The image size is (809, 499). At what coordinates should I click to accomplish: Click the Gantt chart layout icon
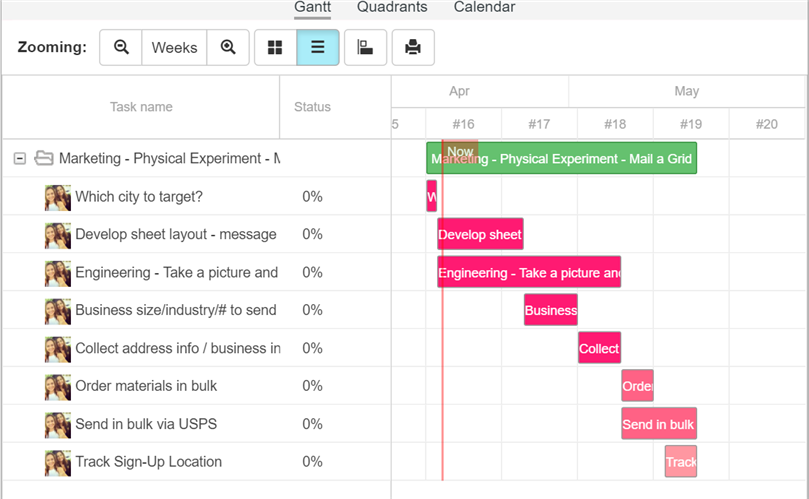[x=365, y=47]
